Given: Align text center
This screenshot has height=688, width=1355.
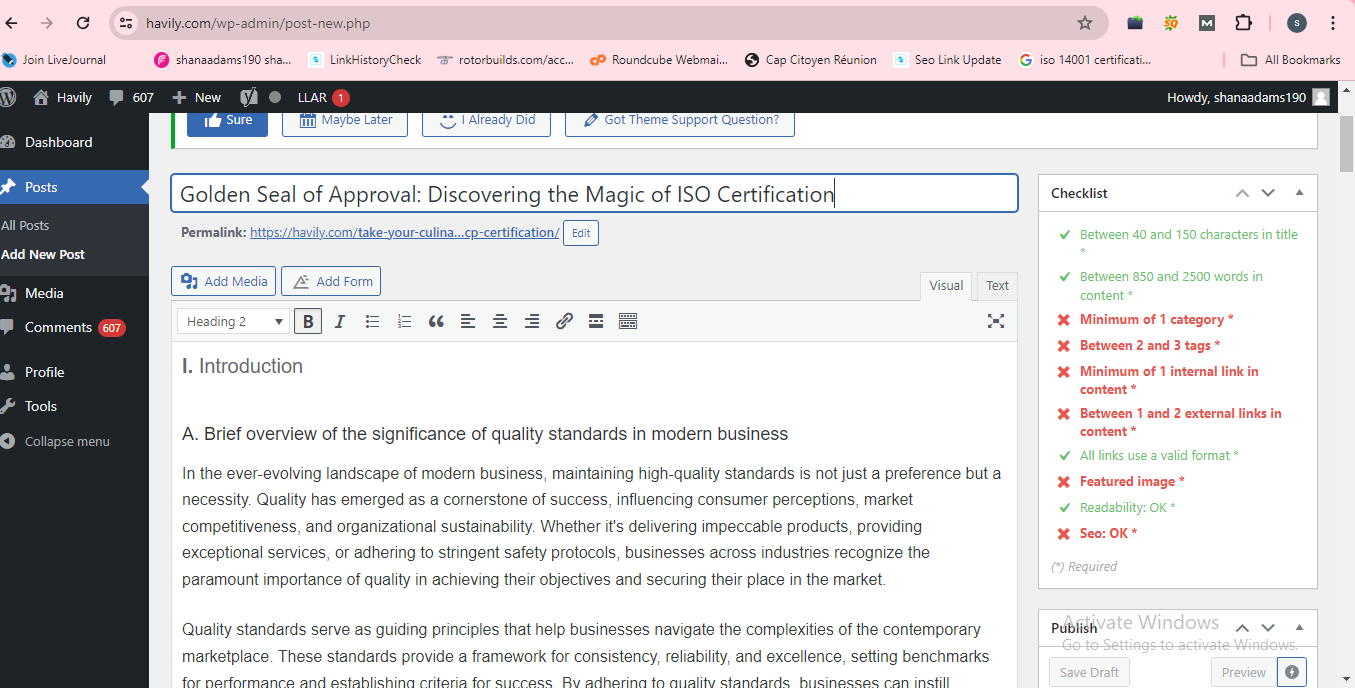Looking at the screenshot, I should coord(500,321).
